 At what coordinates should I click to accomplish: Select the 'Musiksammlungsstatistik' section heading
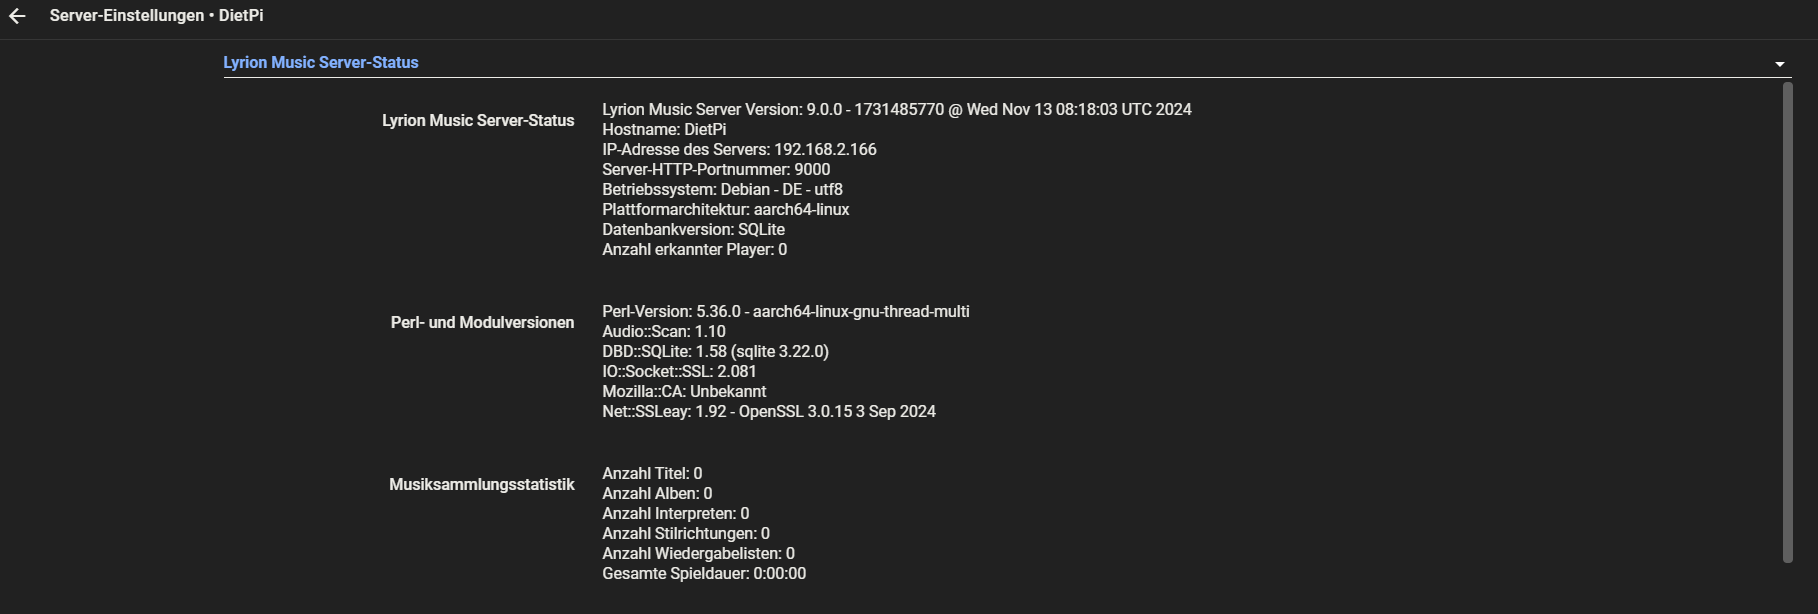[482, 484]
